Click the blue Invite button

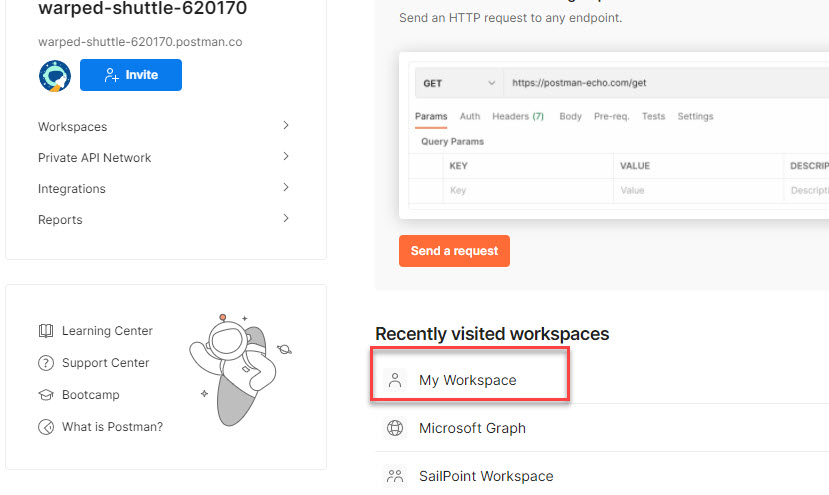pos(131,75)
